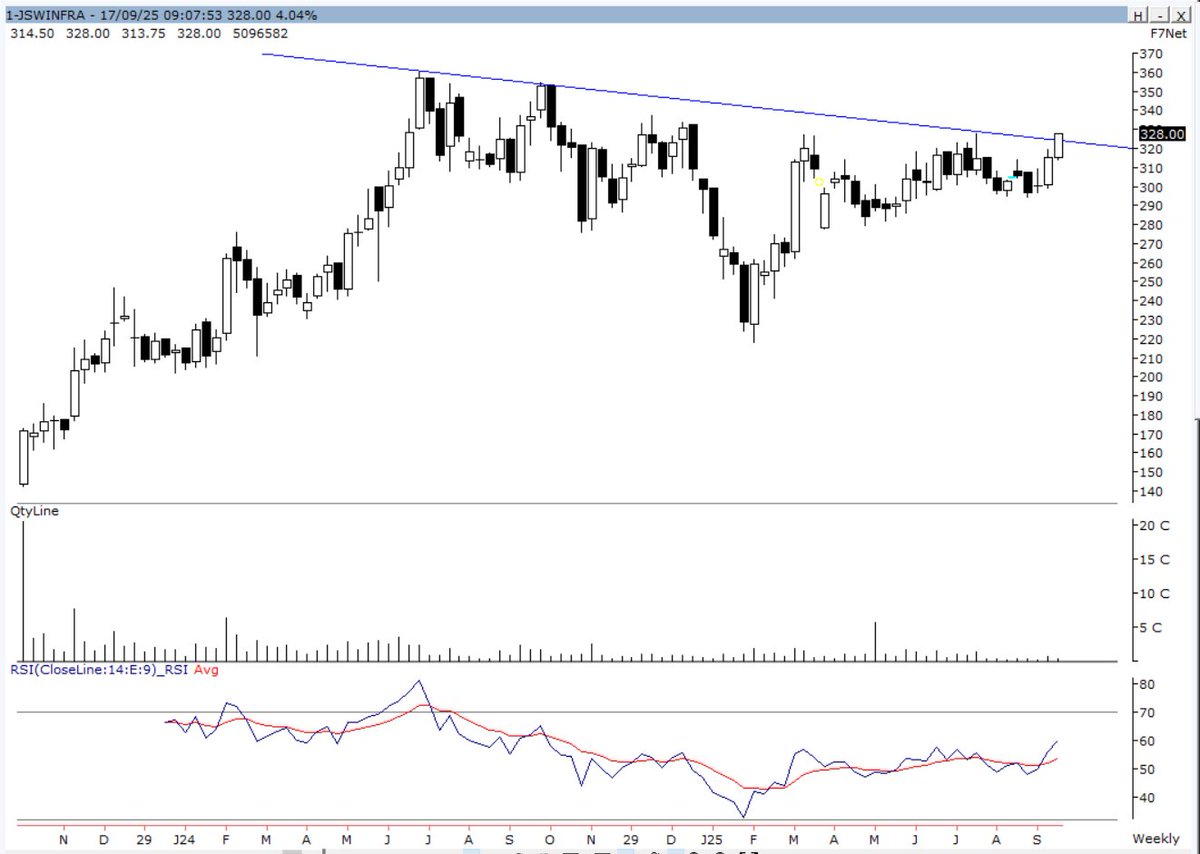The width and height of the screenshot is (1200, 854).
Task: Click the minimize button of the chart window
Action: tap(1161, 14)
